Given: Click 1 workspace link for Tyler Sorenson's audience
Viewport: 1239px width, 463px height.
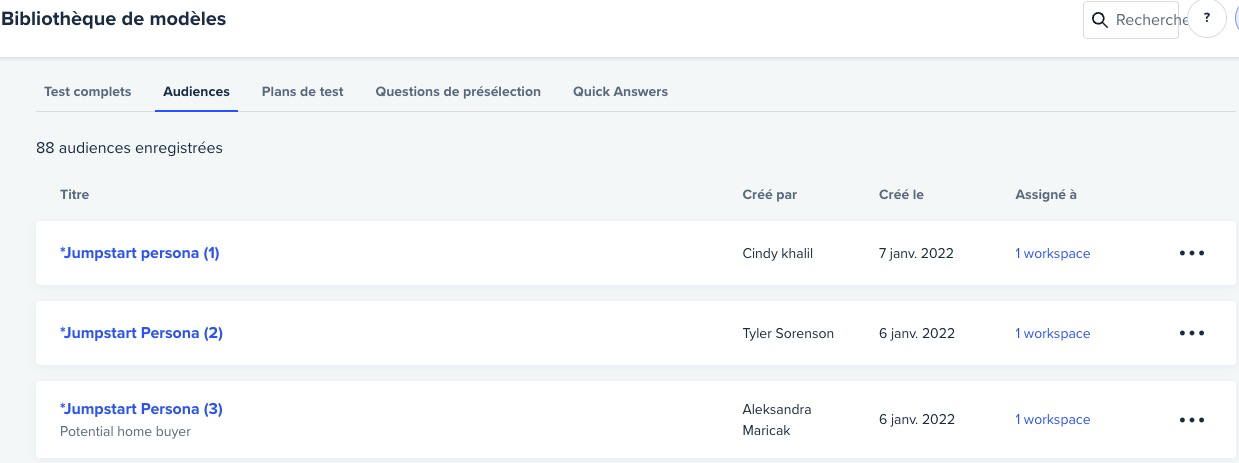Looking at the screenshot, I should pos(1053,334).
